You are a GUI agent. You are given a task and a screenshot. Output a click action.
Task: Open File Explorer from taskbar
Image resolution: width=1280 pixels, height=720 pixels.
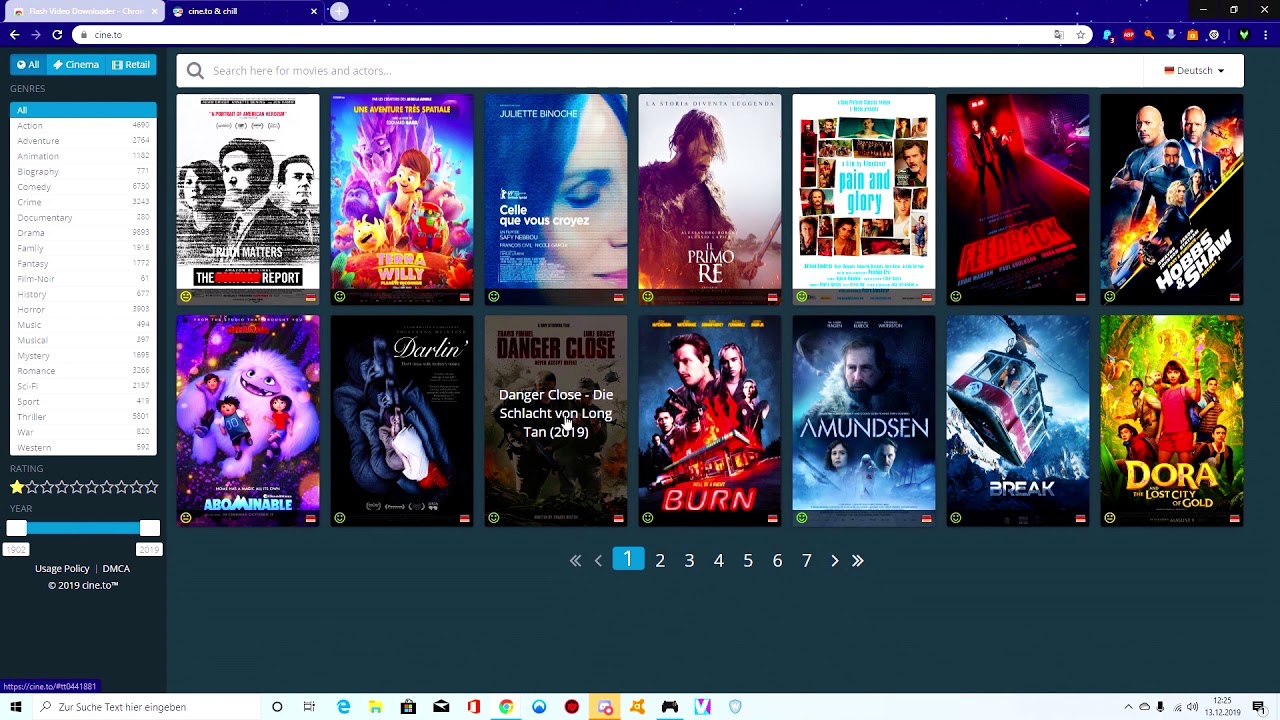[x=376, y=707]
